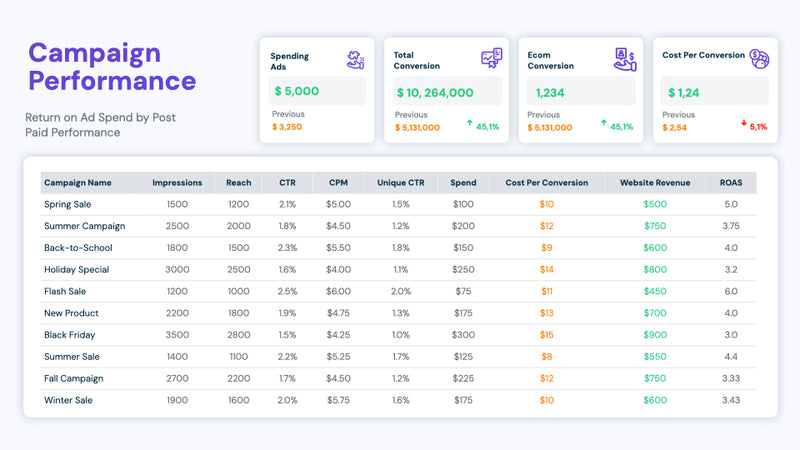Screen dimensions: 800x450
Task: Click green up arrow in Ecom Conversion card
Action: click(604, 123)
